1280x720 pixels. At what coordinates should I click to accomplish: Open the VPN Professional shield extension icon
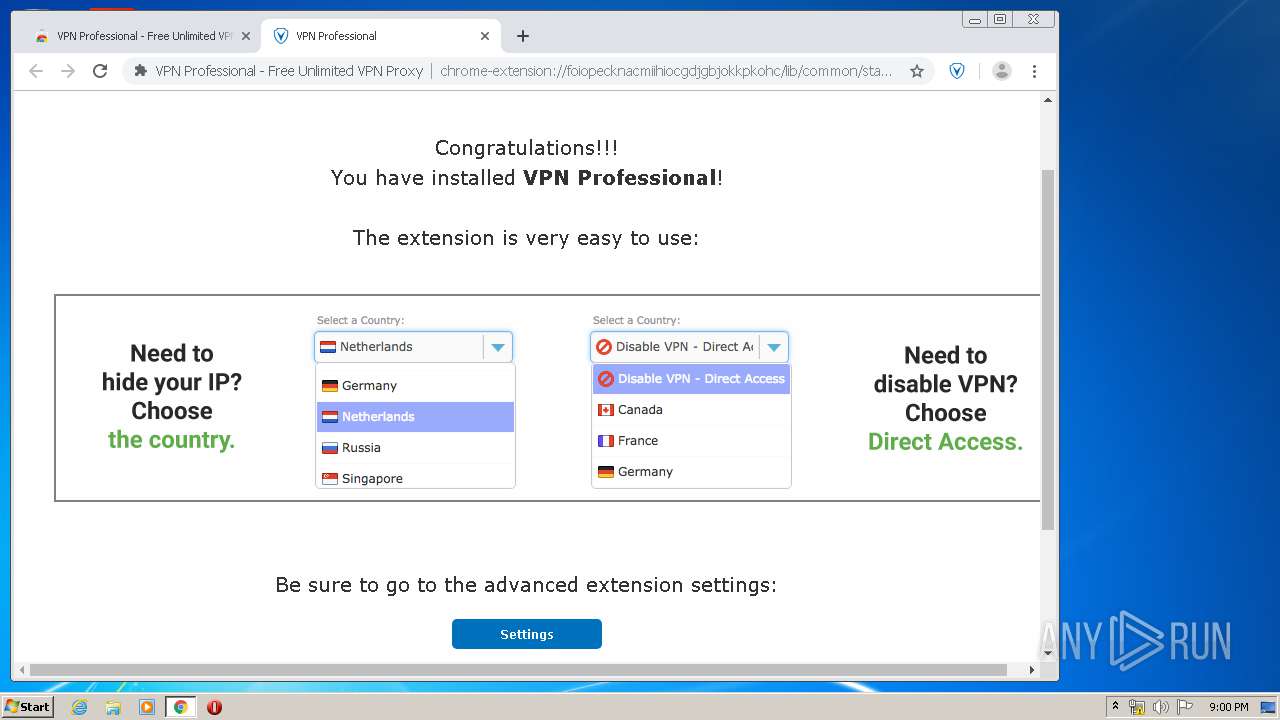[957, 71]
